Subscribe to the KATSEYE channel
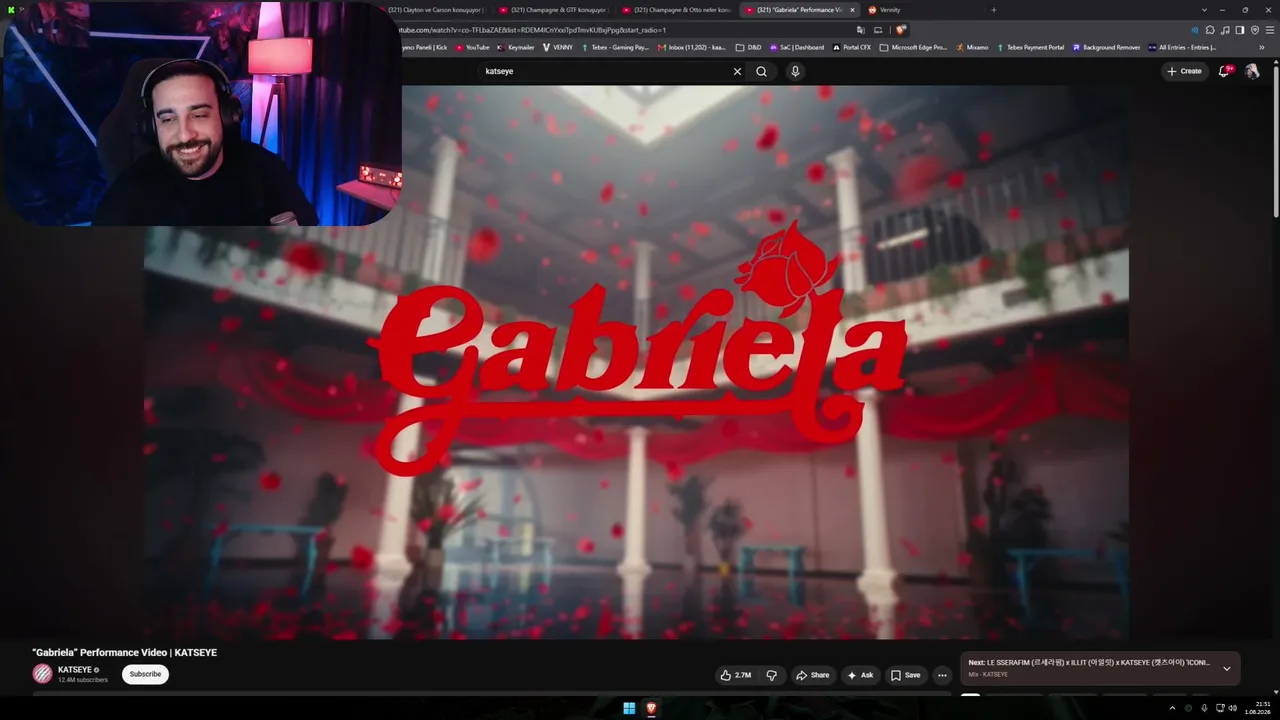 pyautogui.click(x=145, y=674)
